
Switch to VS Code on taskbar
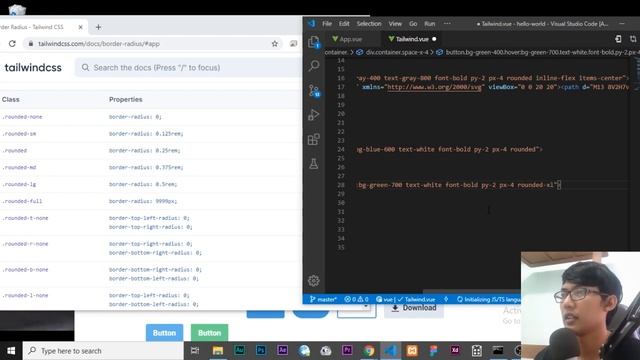(391, 351)
